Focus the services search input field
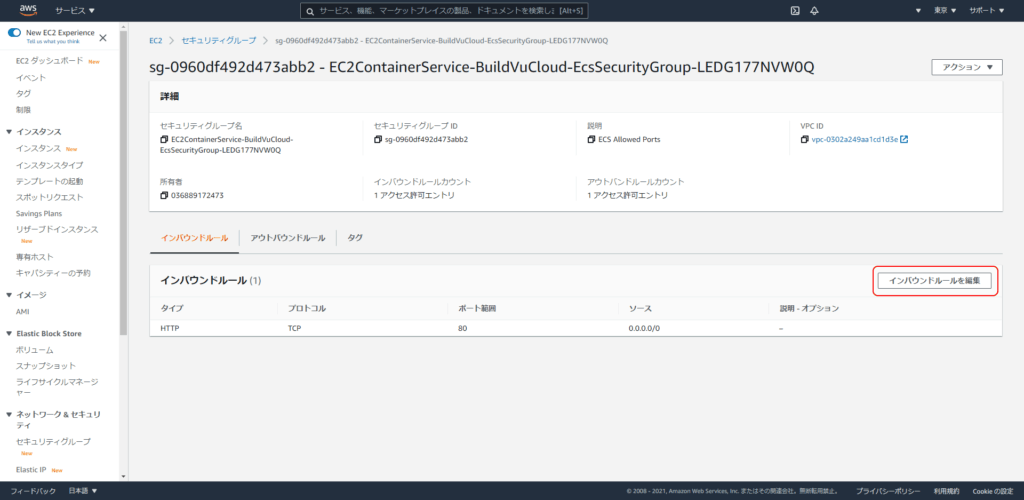Viewport: 1024px width, 500px height. (x=444, y=11)
